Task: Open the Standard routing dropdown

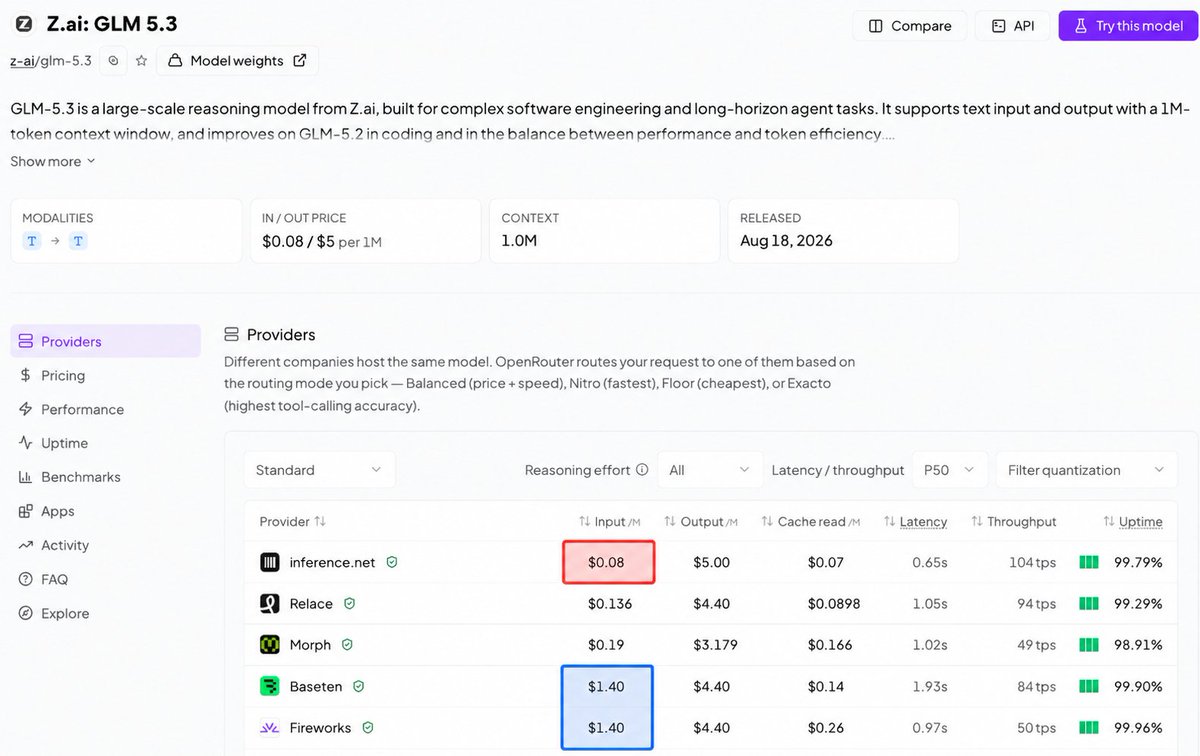Action: click(319, 470)
